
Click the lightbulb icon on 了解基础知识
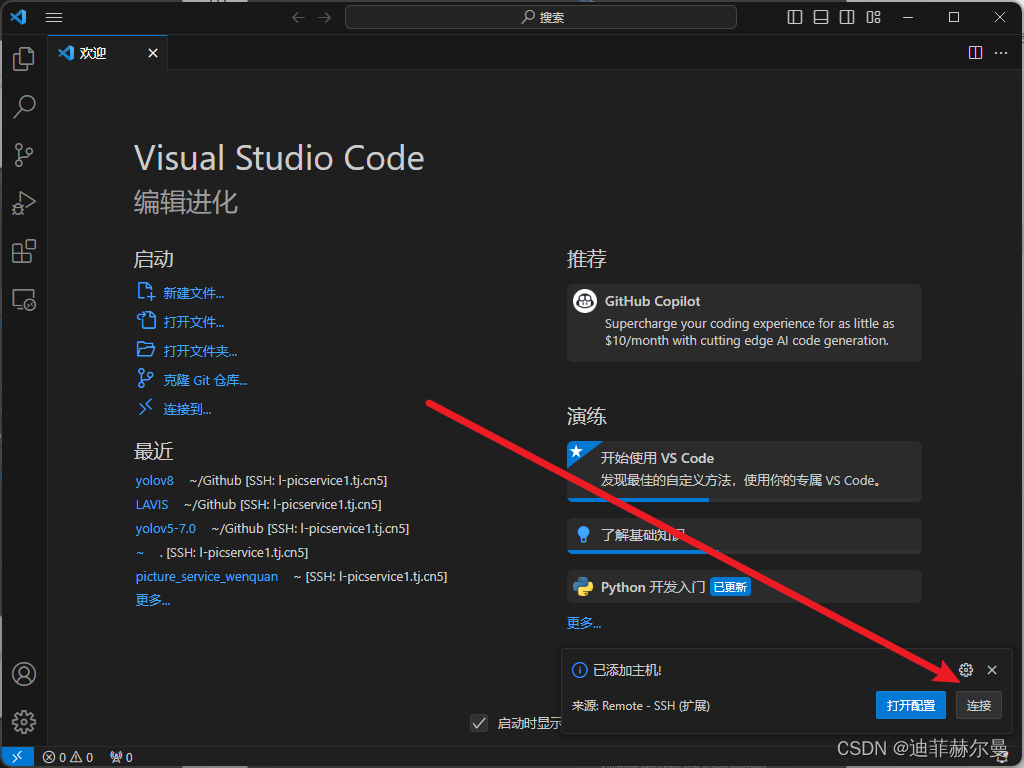coord(584,535)
